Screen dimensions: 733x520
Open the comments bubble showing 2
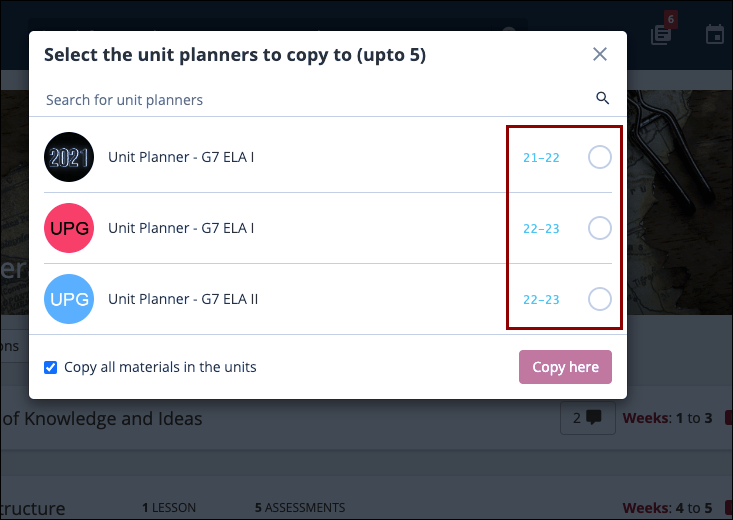(588, 418)
